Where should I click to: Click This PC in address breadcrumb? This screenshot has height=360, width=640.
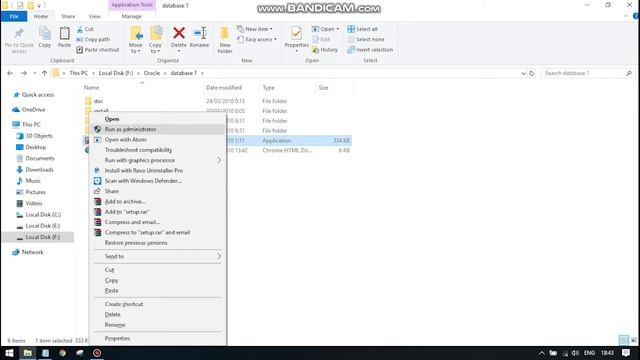click(x=78, y=73)
